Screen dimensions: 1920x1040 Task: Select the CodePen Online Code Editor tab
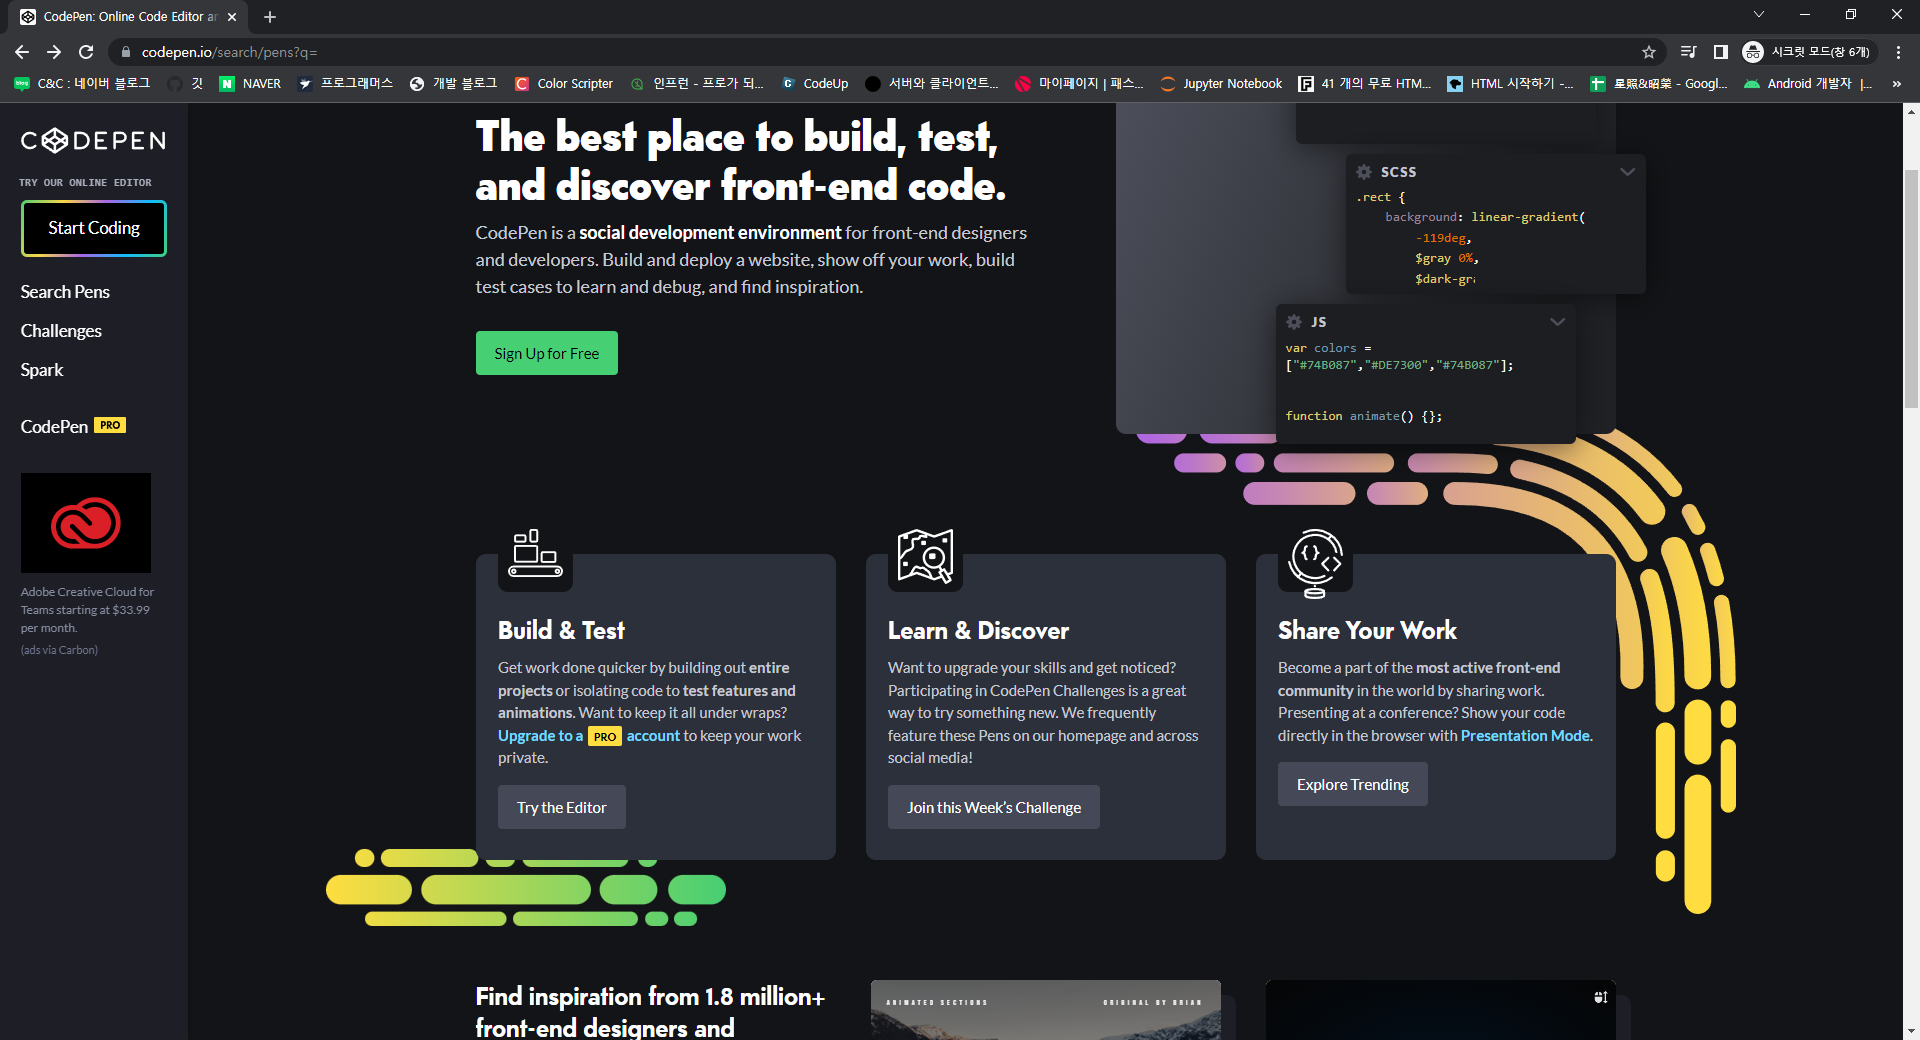point(128,17)
